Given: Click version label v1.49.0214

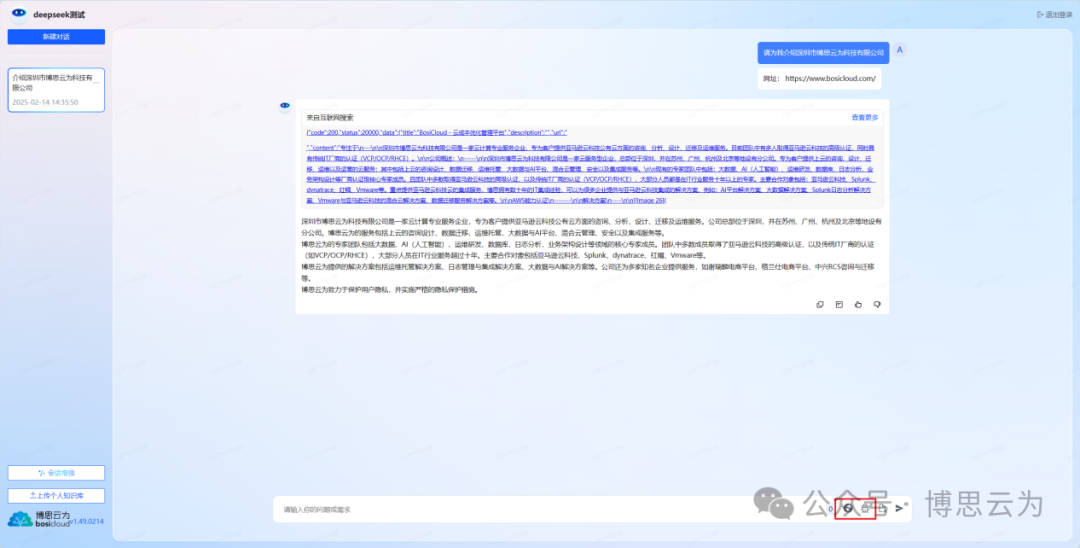Looking at the screenshot, I should (x=87, y=522).
